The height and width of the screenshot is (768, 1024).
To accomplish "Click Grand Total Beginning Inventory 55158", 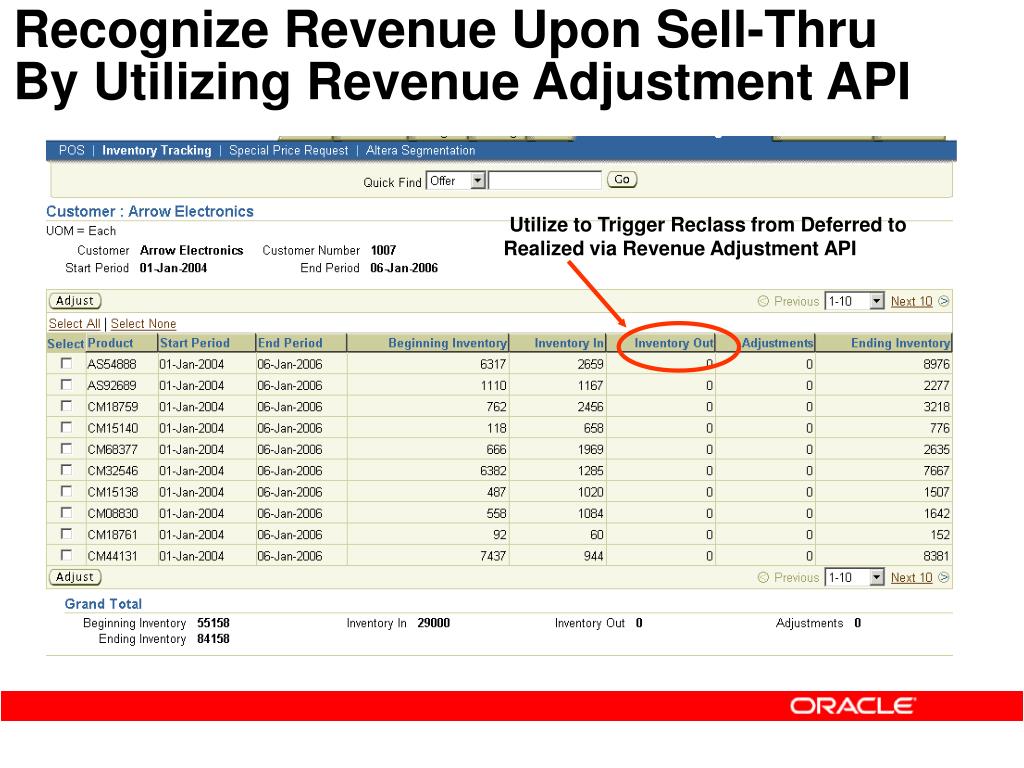I will click(x=213, y=623).
